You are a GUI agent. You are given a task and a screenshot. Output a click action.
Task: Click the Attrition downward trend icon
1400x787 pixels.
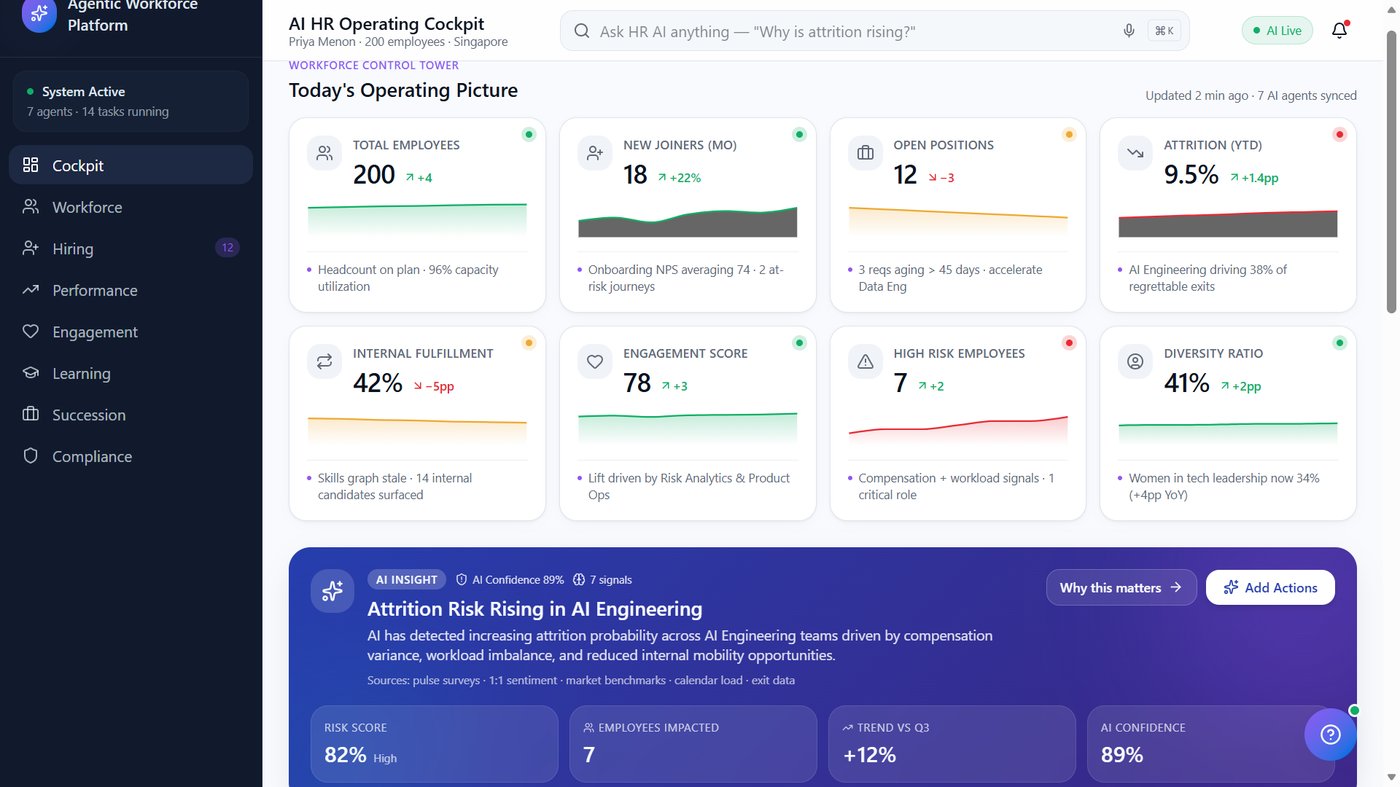click(1135, 154)
